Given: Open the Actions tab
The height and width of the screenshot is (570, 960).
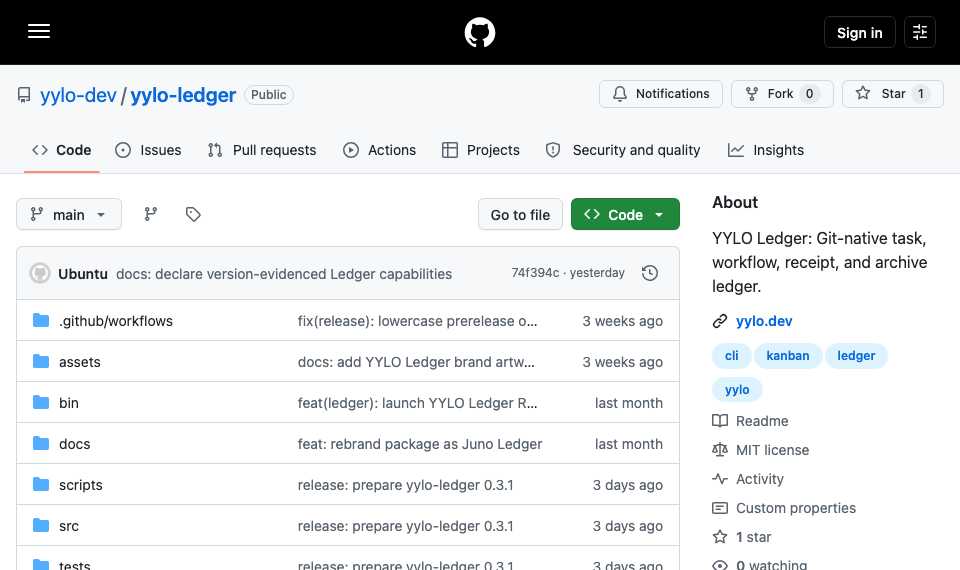Looking at the screenshot, I should [x=380, y=150].
